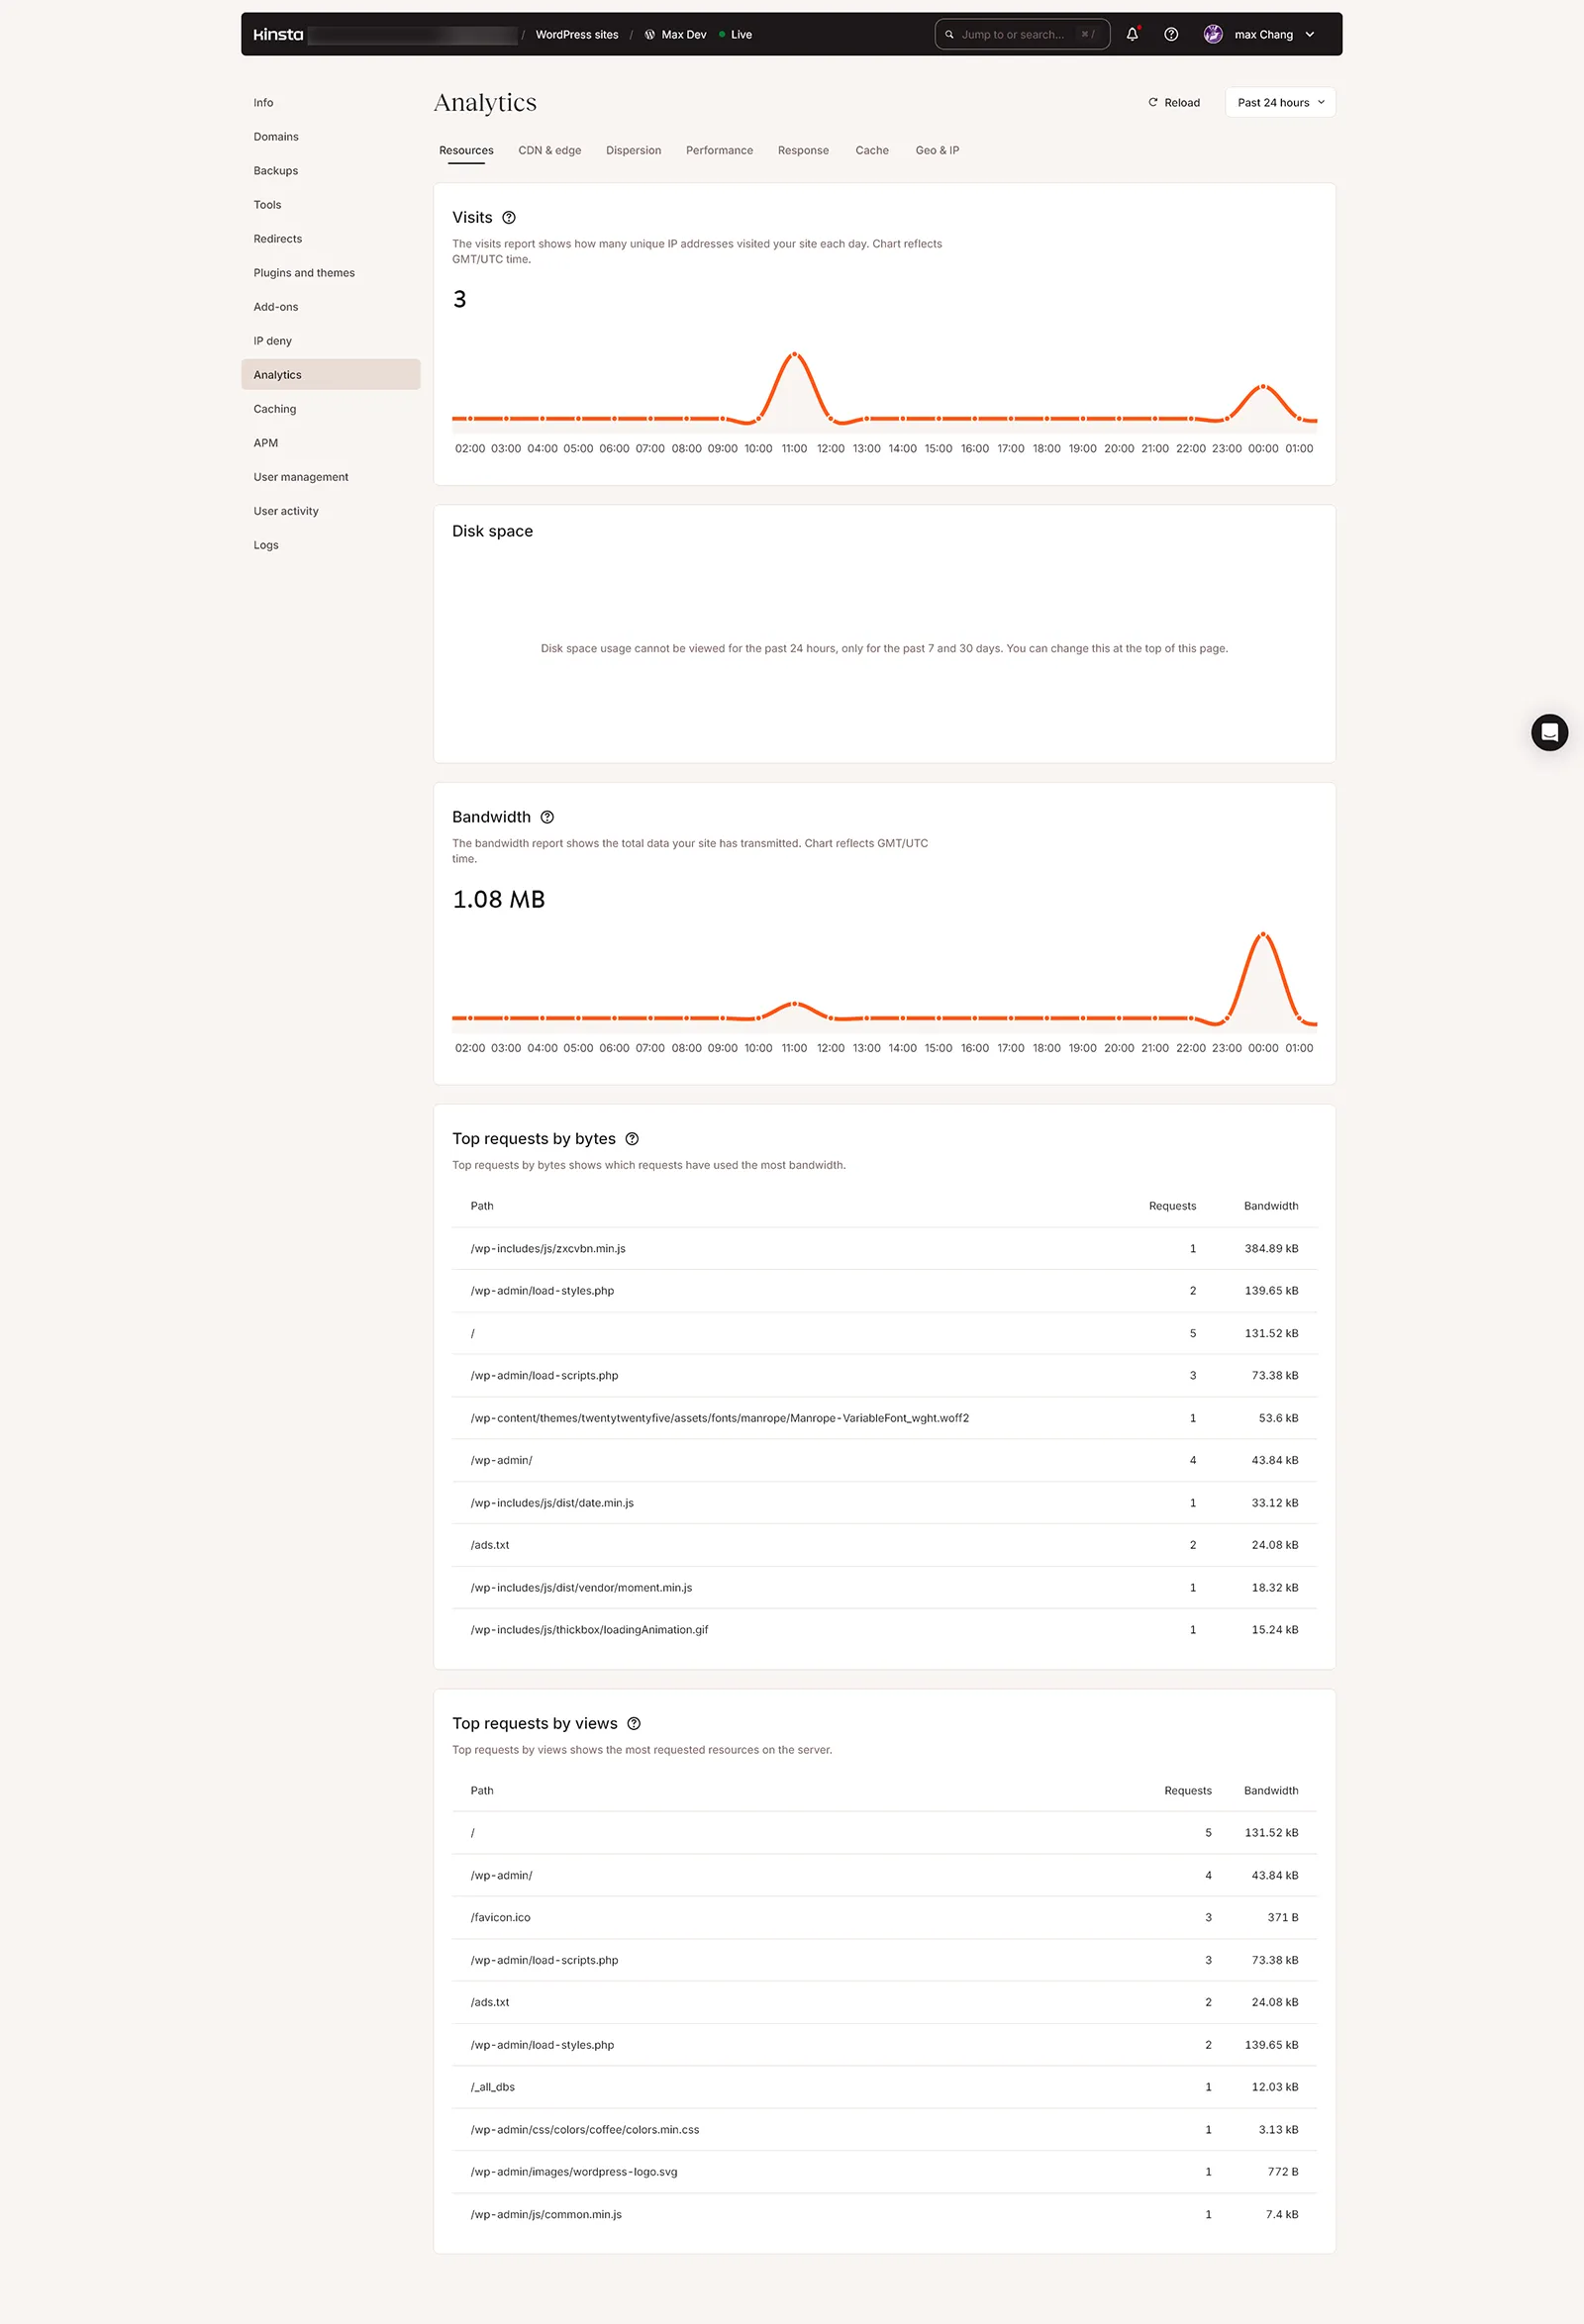Click the search magnifier icon

coord(949,34)
